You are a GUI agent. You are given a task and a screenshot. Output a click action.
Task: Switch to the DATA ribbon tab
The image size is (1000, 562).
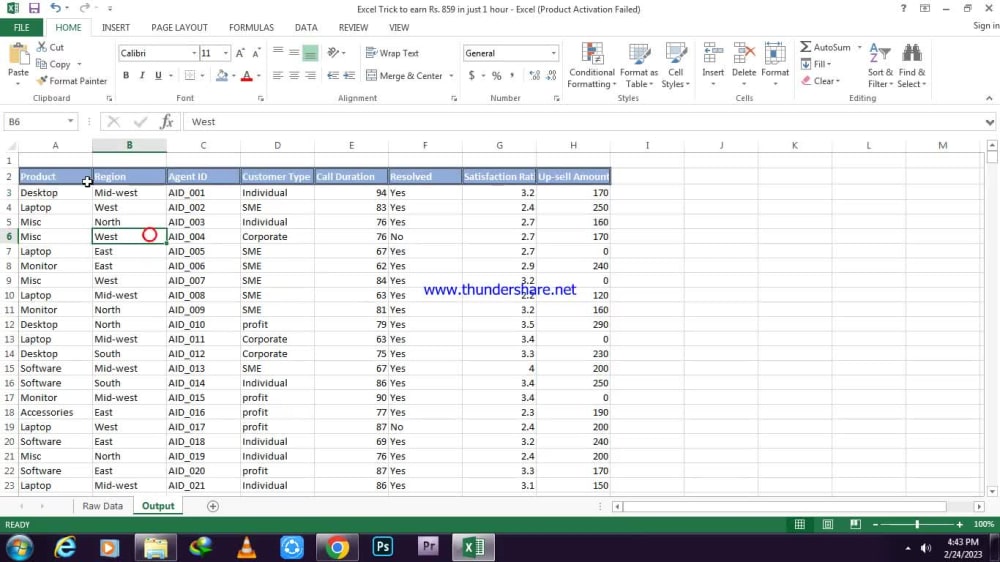(306, 27)
